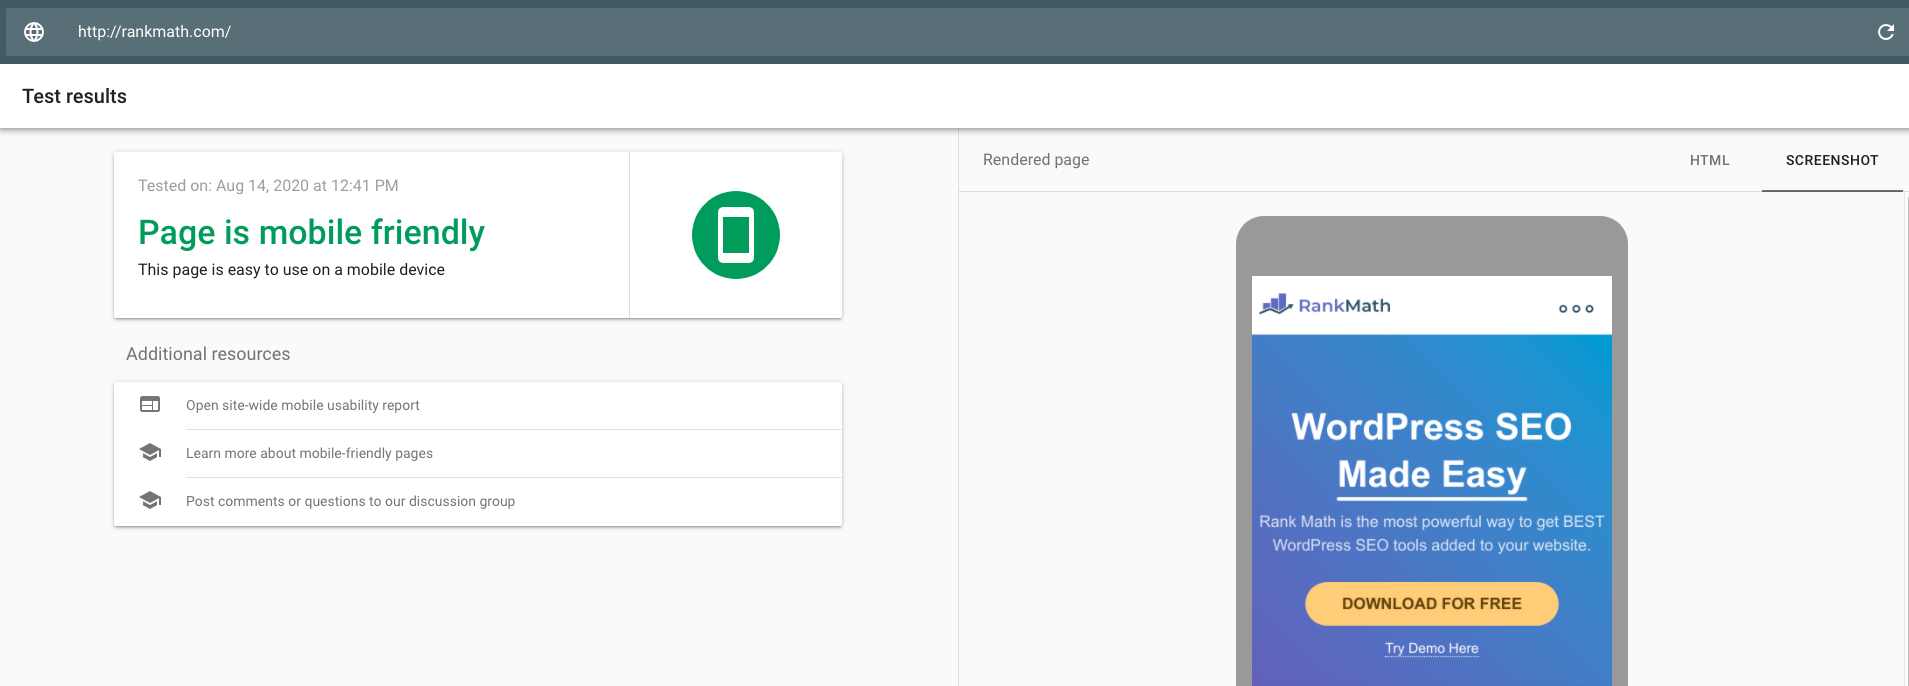Click the Rendered page label
This screenshot has height=686, width=1909.
(x=1035, y=160)
